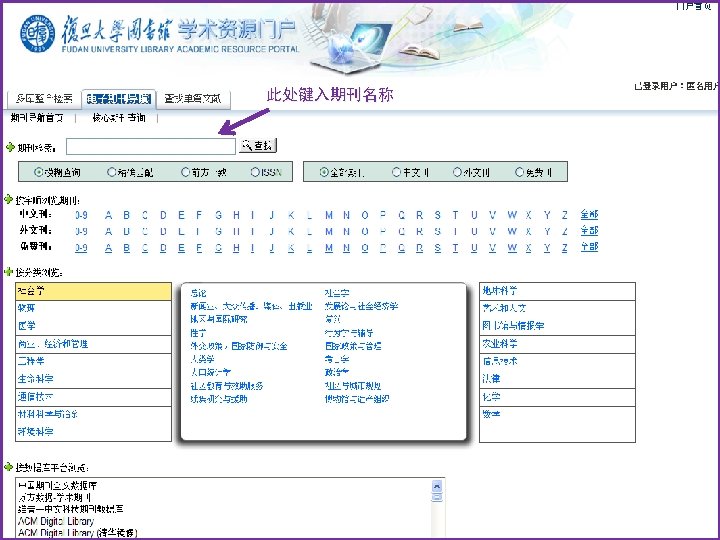Click letter S in the 外文刊 row

pyautogui.click(x=438, y=231)
